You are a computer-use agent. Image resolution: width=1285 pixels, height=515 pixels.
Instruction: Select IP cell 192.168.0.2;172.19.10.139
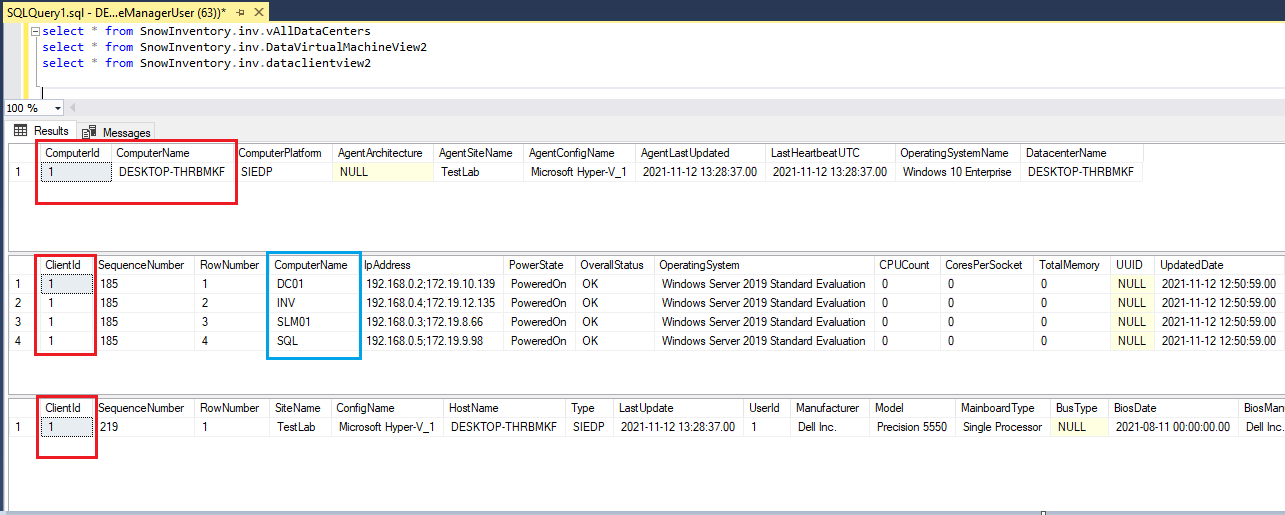(x=432, y=284)
